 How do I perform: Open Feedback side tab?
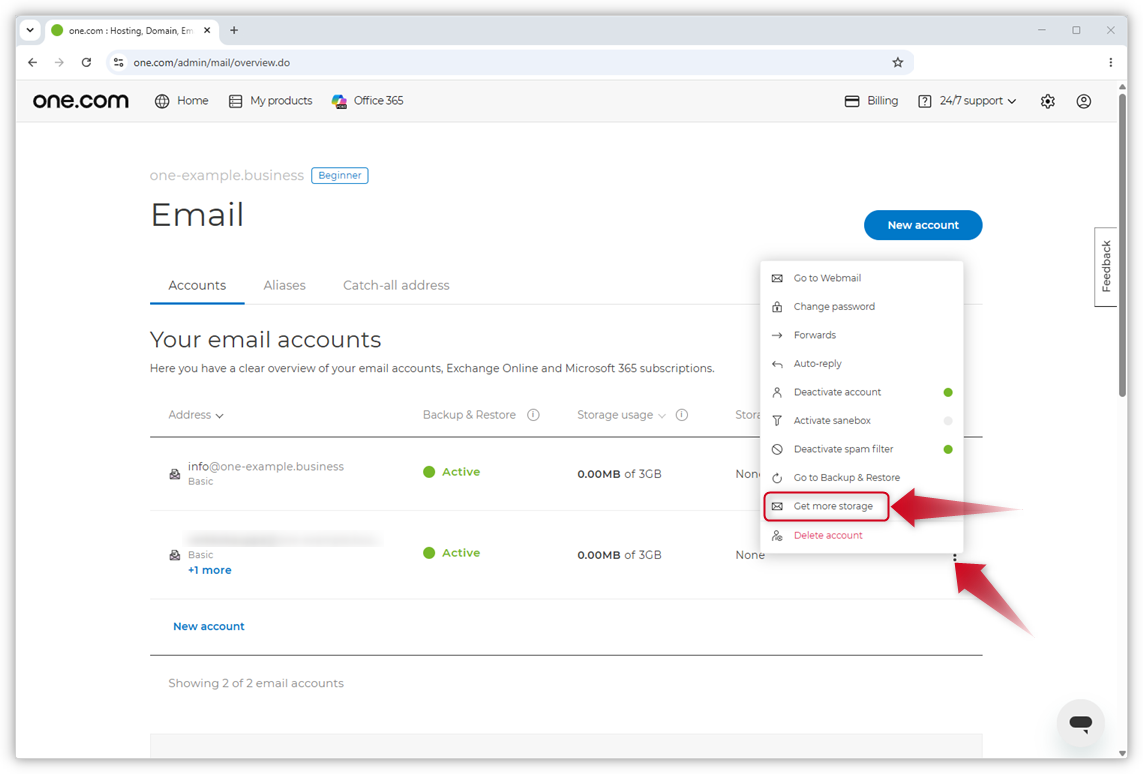coord(1105,267)
